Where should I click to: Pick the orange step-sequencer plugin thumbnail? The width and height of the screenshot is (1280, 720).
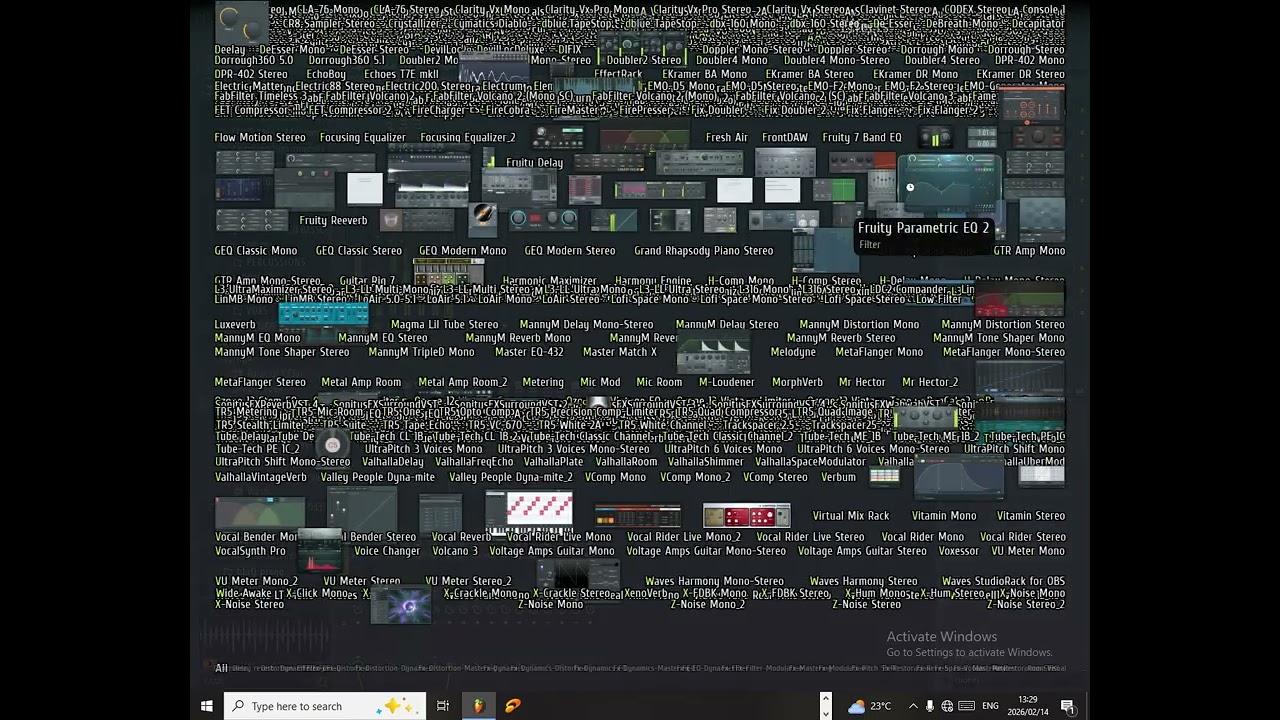tap(637, 516)
